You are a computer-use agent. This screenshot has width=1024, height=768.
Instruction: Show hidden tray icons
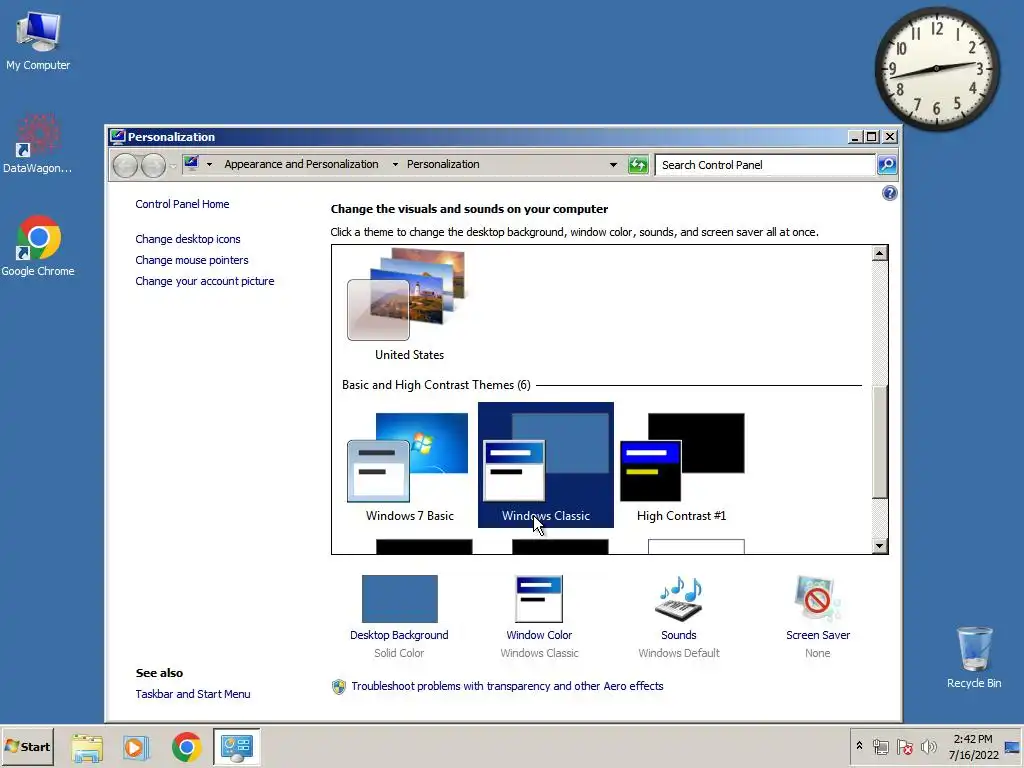(859, 746)
